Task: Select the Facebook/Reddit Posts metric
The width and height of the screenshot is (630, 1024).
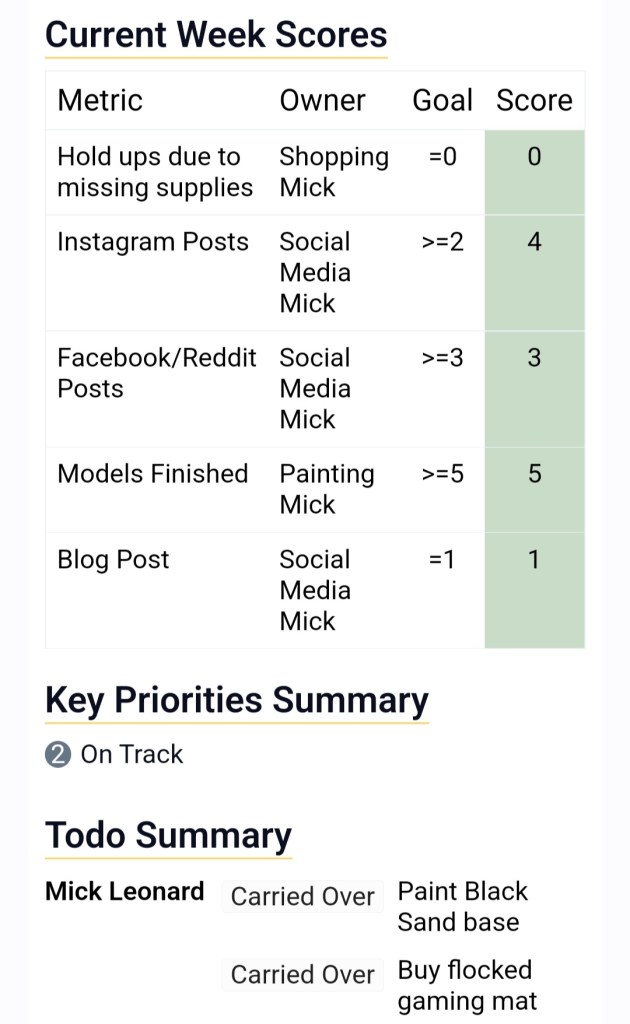Action: (156, 373)
